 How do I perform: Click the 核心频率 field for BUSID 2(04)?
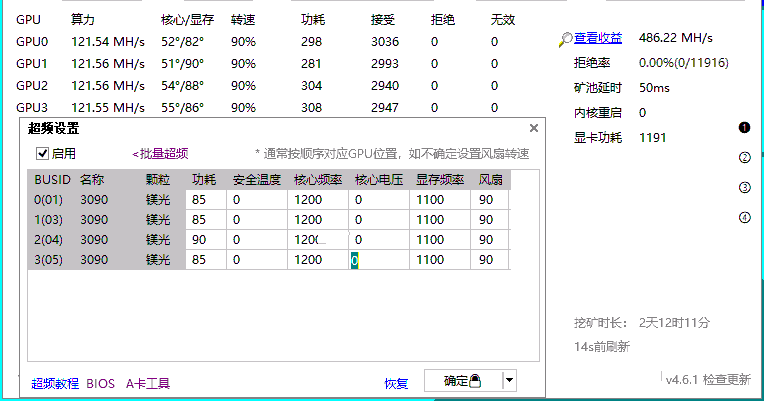click(318, 240)
